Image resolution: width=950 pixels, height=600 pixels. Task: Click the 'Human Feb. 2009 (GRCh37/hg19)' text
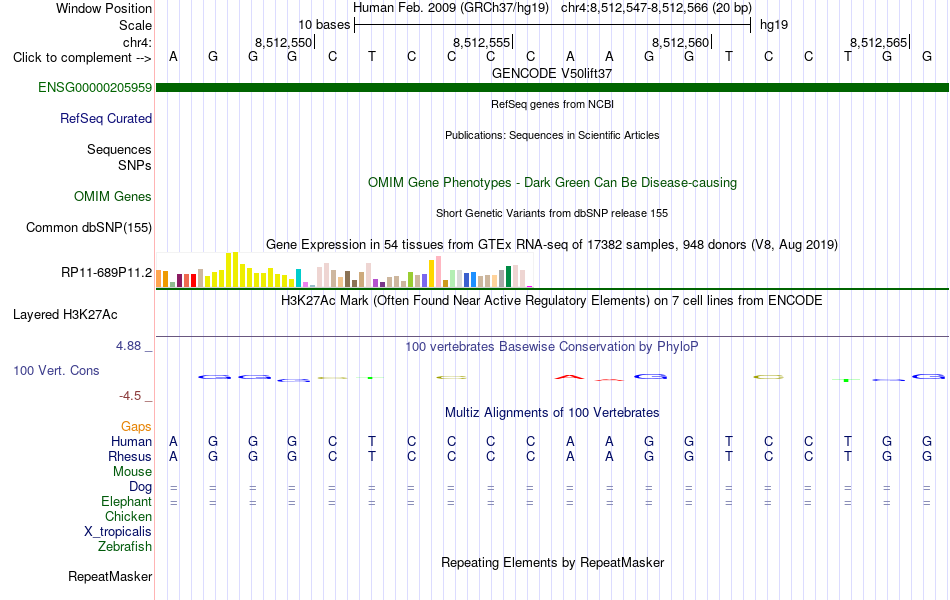point(451,8)
